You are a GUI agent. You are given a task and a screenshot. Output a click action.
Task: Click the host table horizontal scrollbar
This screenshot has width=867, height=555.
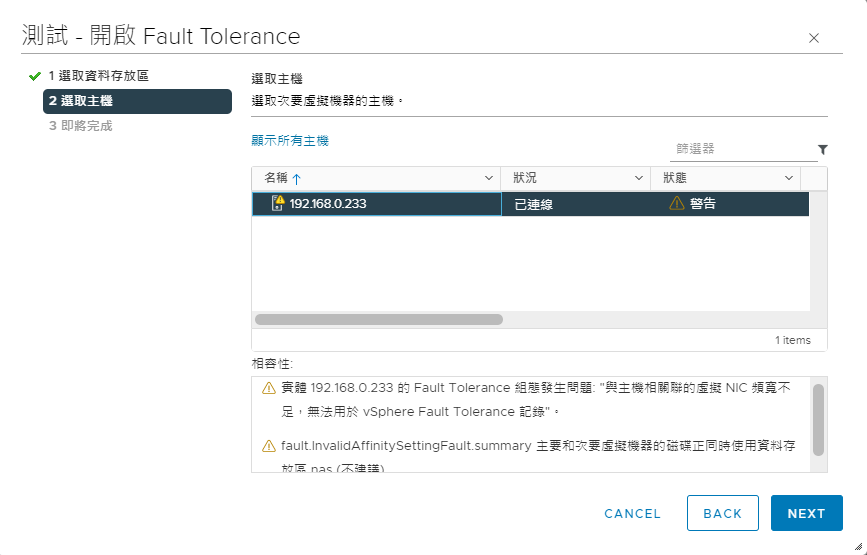378,320
